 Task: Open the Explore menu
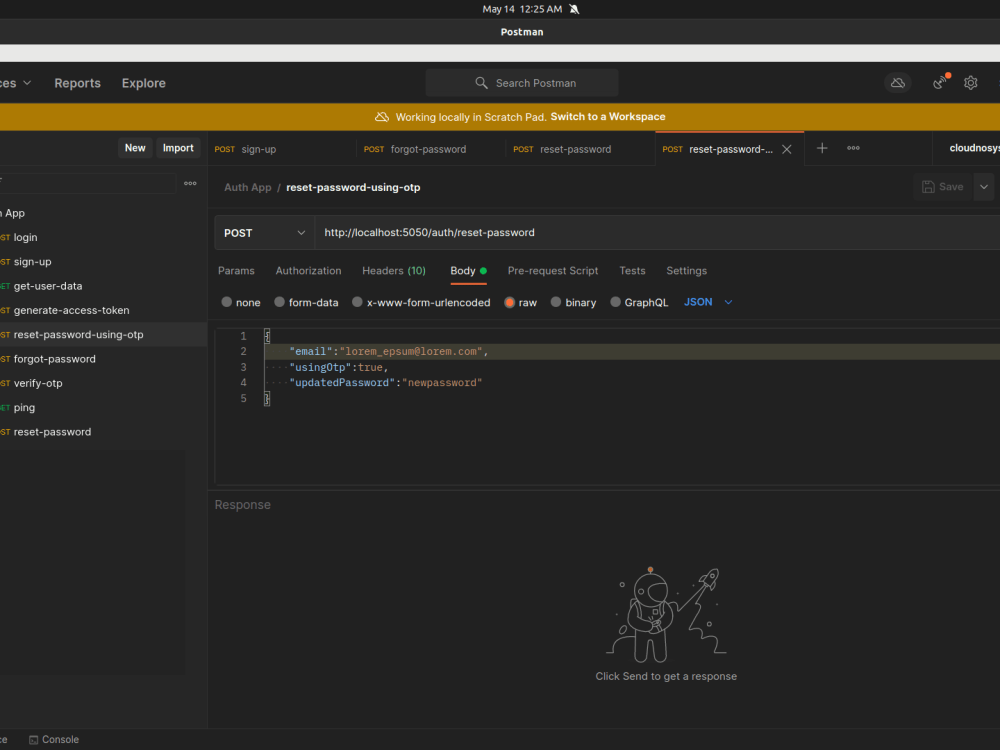[143, 83]
